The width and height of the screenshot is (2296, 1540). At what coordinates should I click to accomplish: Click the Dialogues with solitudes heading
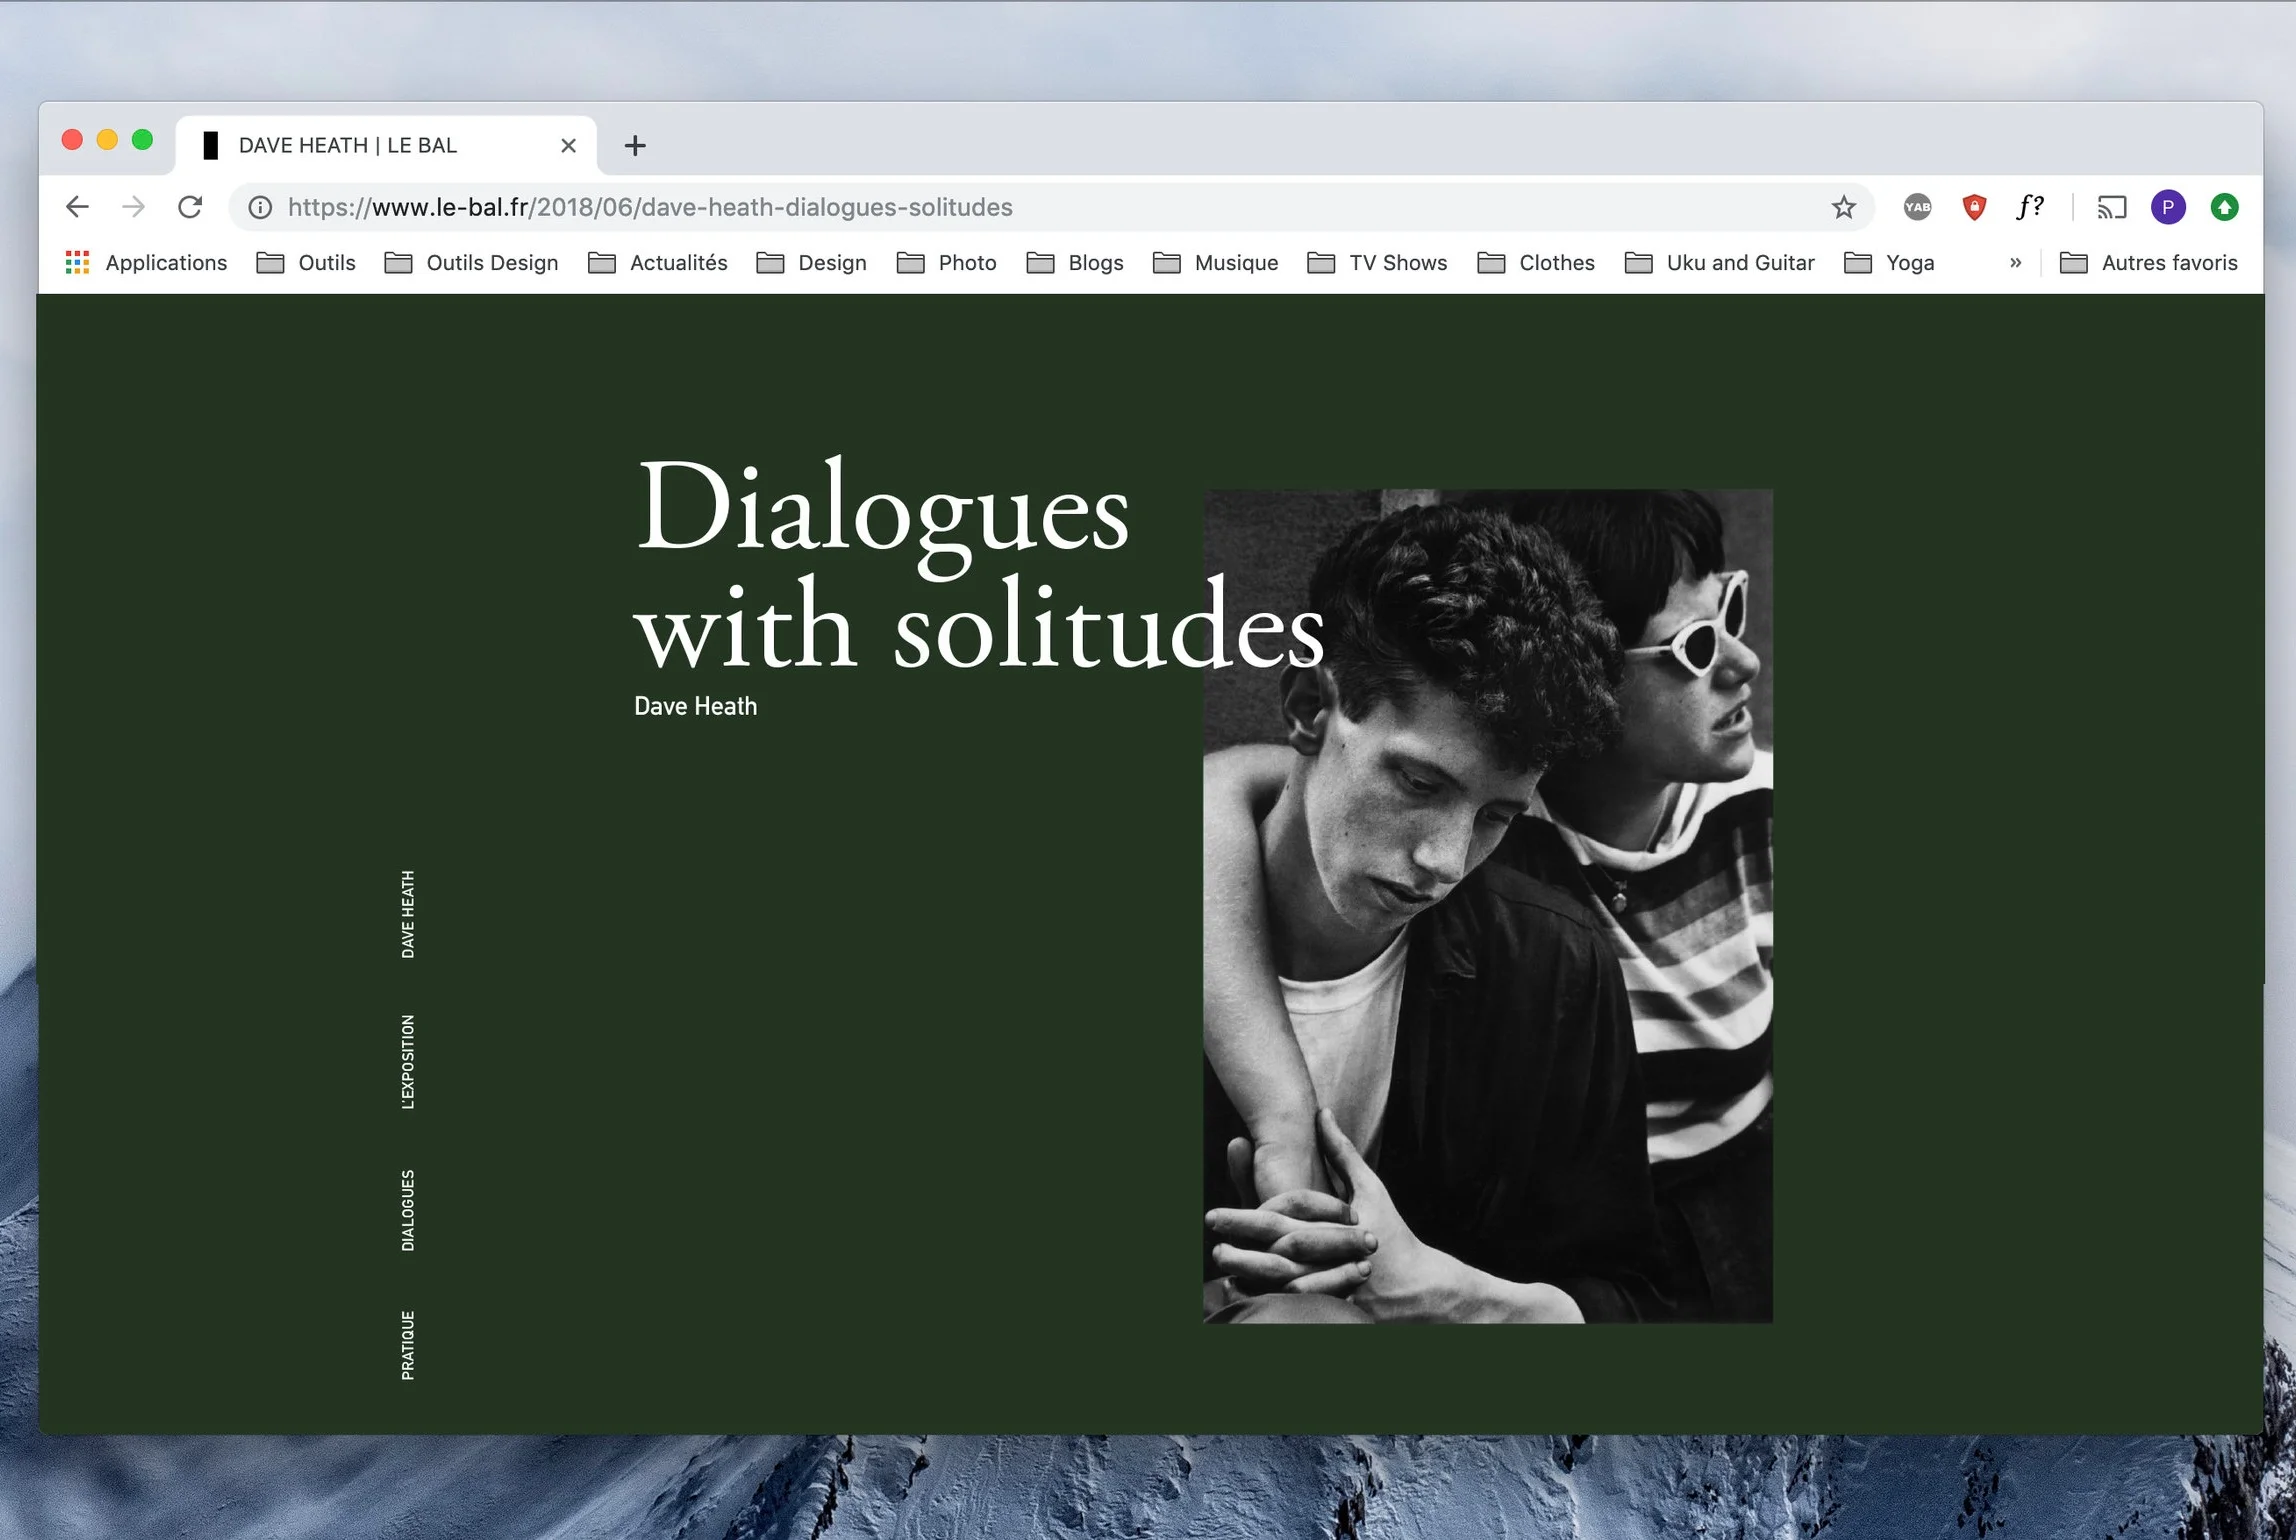point(980,565)
